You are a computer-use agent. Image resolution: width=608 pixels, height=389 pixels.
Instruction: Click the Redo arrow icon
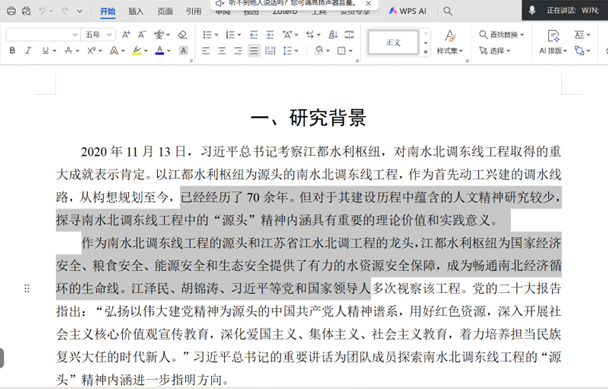65,11
